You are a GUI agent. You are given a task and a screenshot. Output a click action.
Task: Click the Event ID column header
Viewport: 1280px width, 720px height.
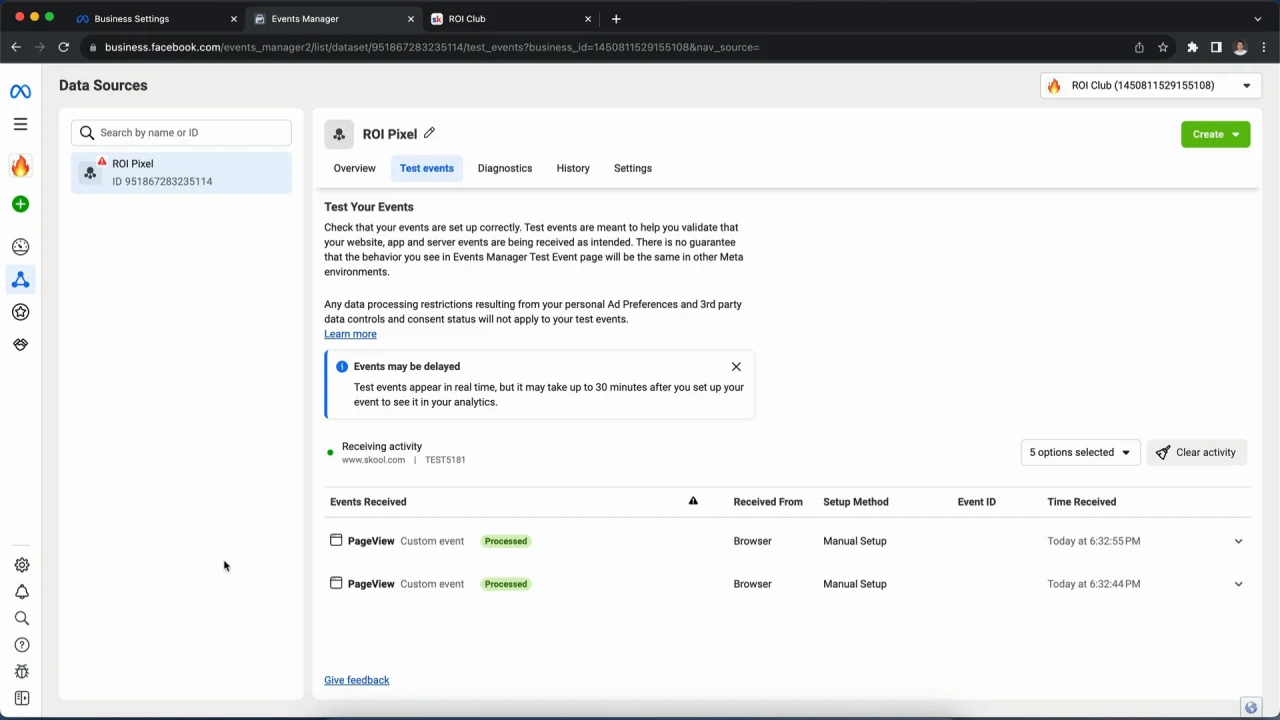coord(977,502)
